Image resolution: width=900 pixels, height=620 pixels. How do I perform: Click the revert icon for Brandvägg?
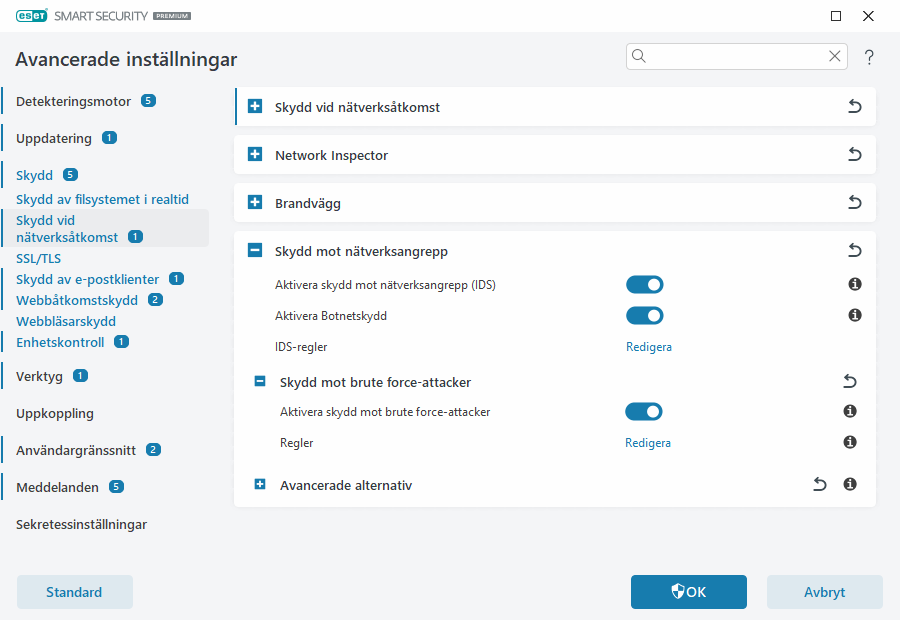point(854,202)
